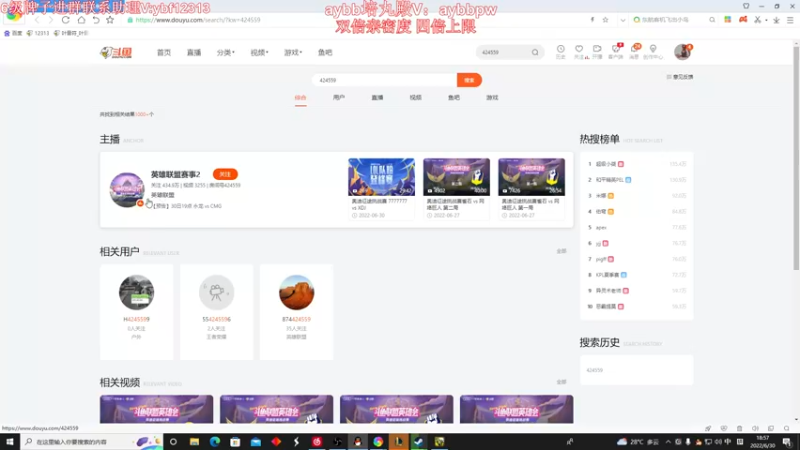Open 直播 in top navigation
This screenshot has width=800, height=450.
[194, 53]
